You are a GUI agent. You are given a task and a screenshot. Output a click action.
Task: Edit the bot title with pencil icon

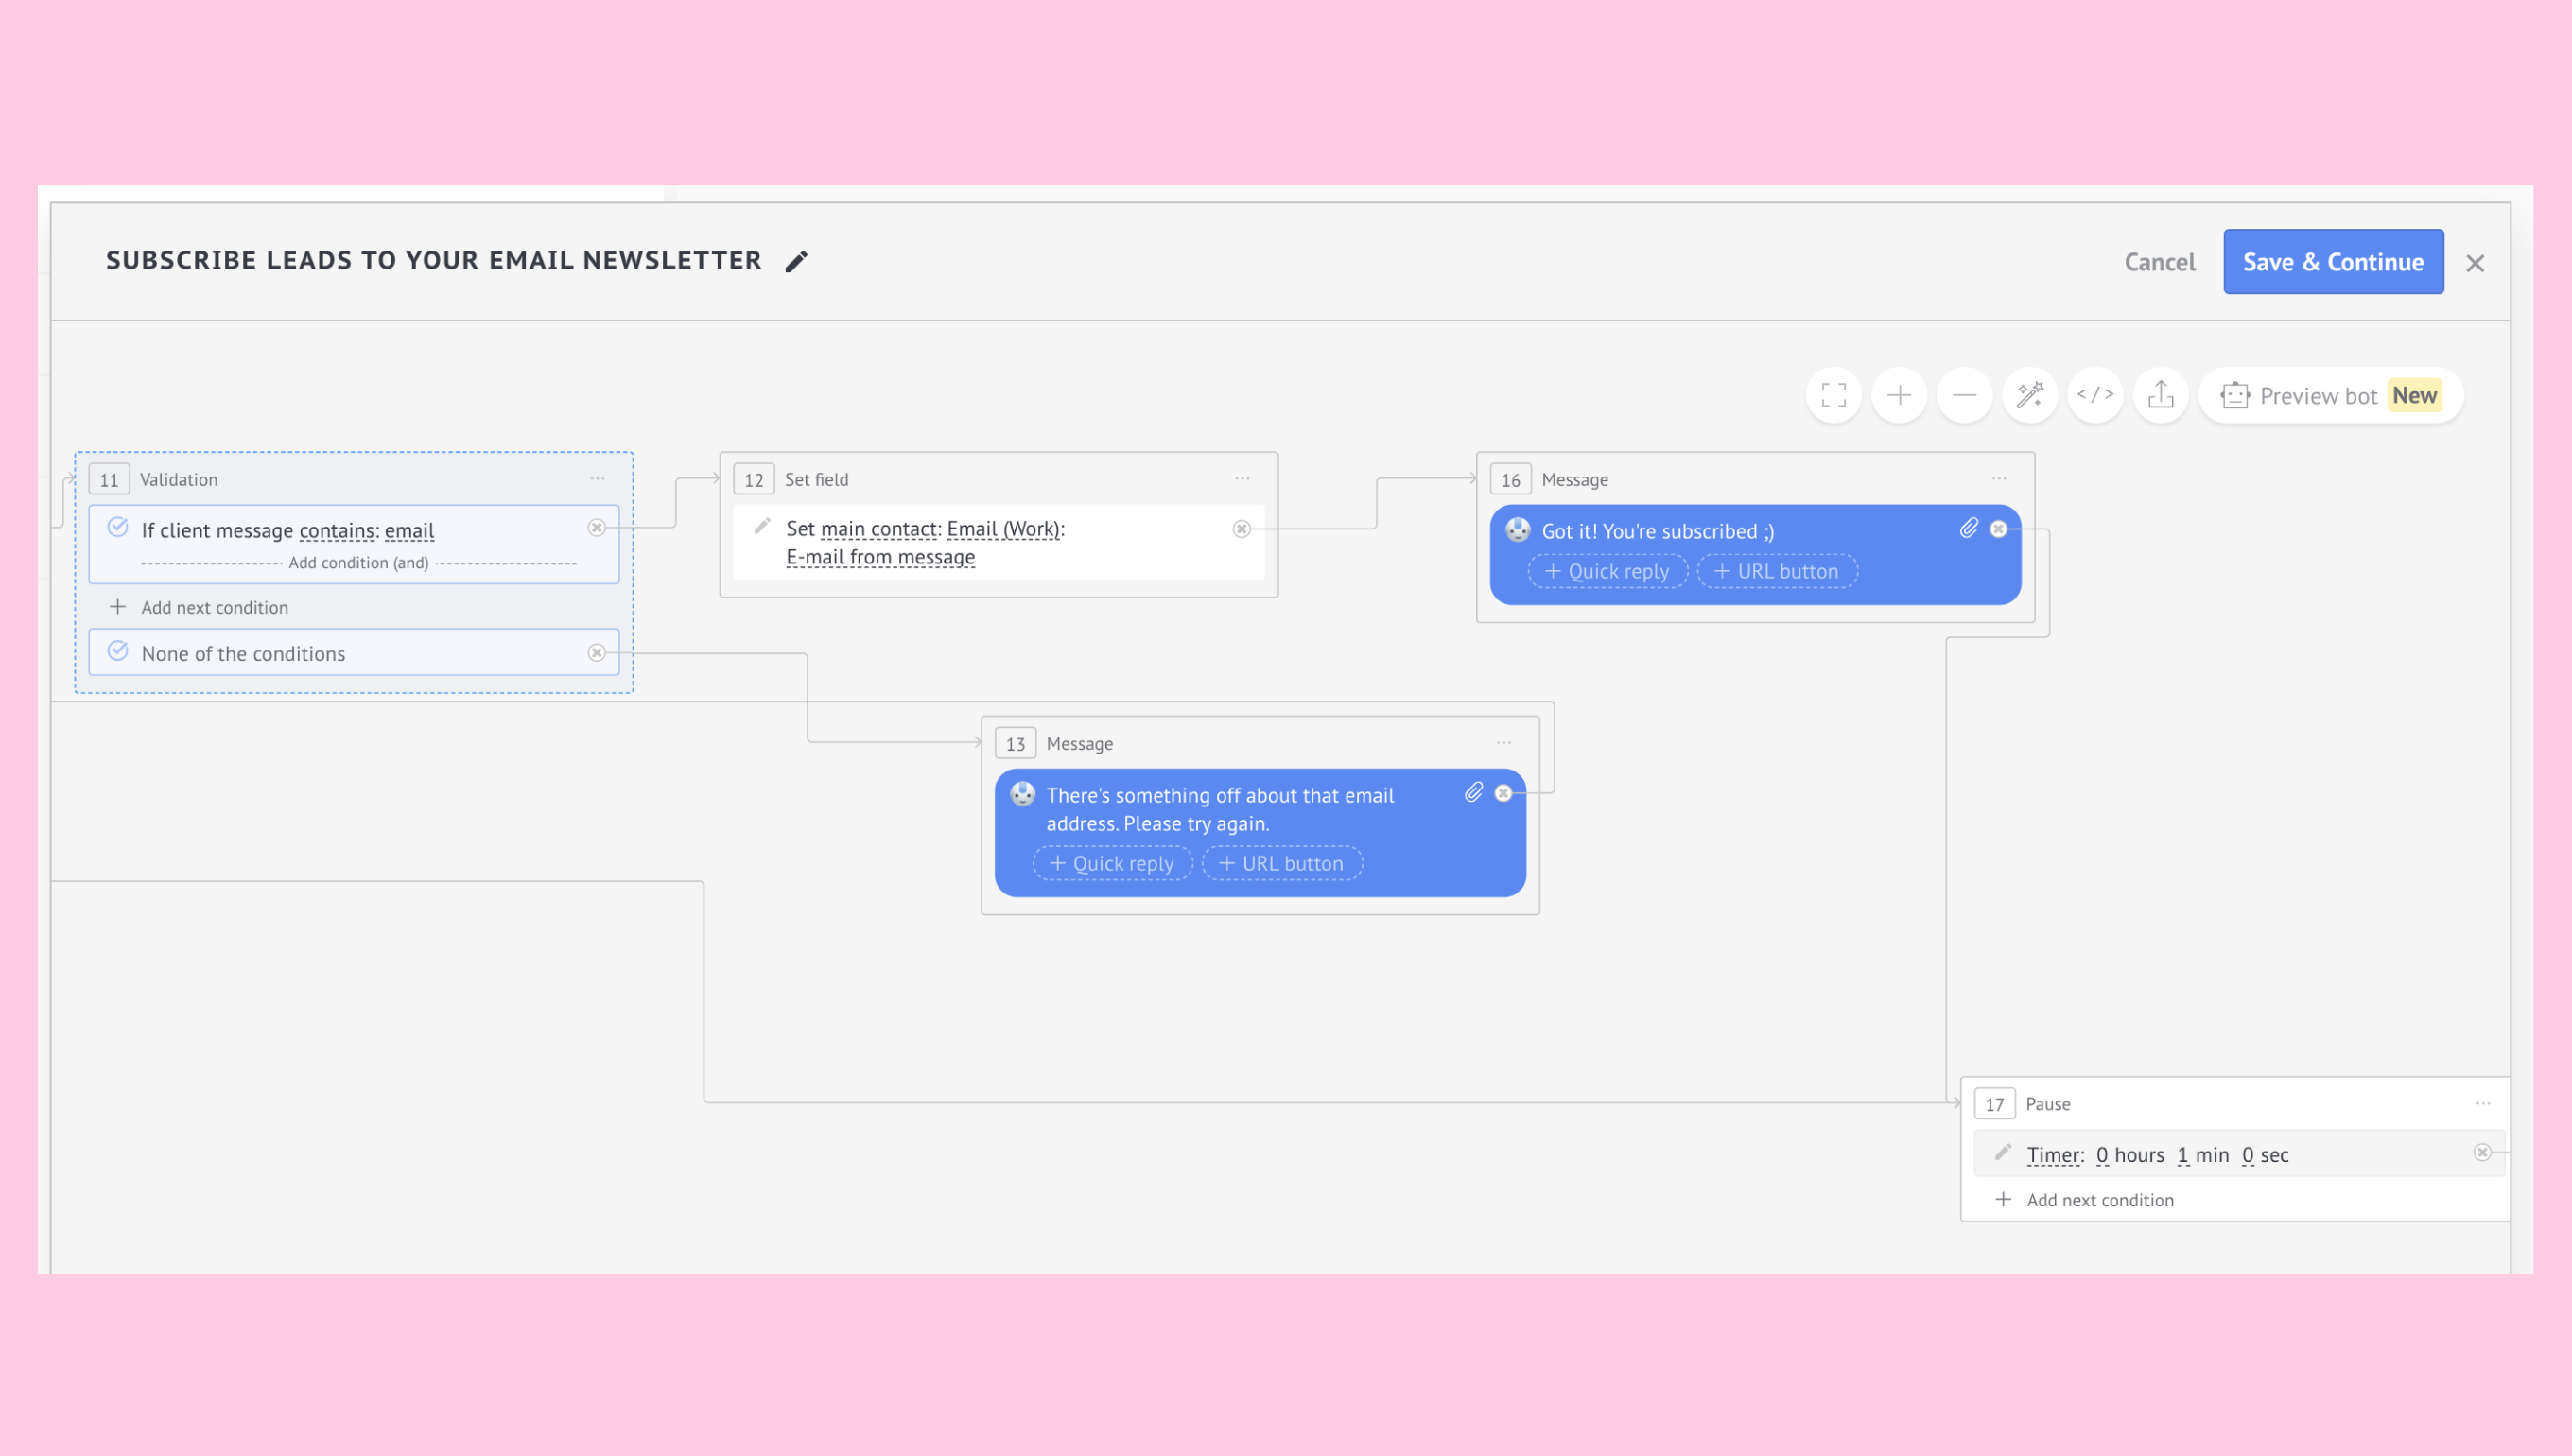pyautogui.click(x=796, y=262)
